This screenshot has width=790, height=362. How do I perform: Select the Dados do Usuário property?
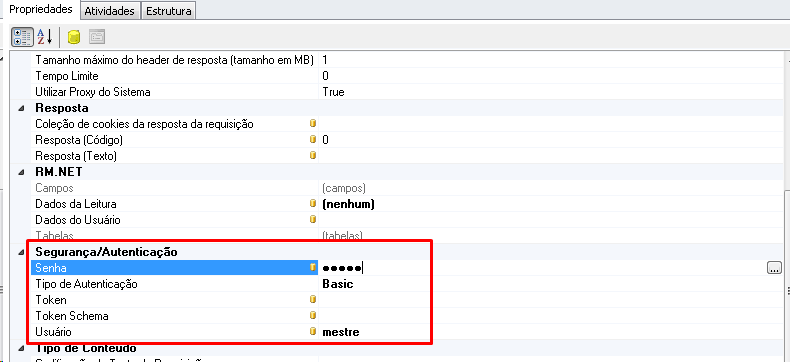tap(78, 220)
